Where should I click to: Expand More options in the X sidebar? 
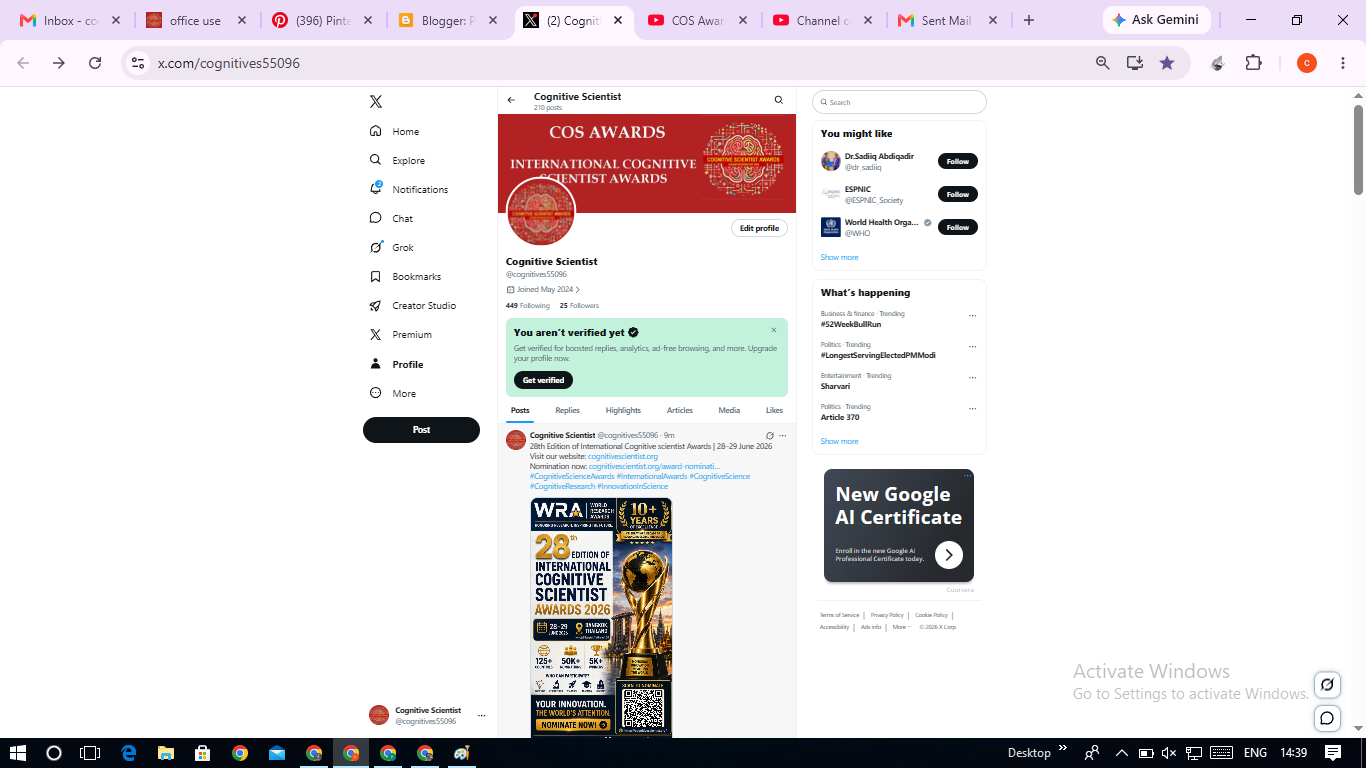[x=393, y=393]
